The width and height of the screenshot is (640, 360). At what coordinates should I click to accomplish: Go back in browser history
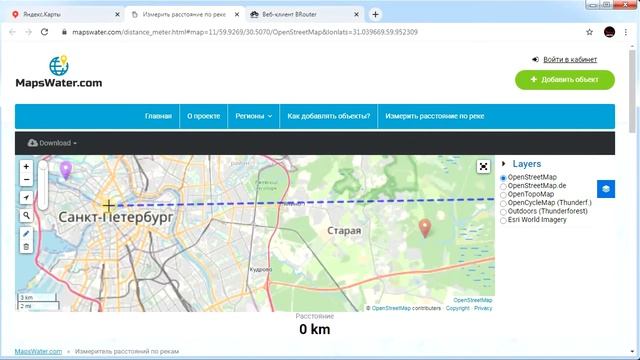(12, 32)
